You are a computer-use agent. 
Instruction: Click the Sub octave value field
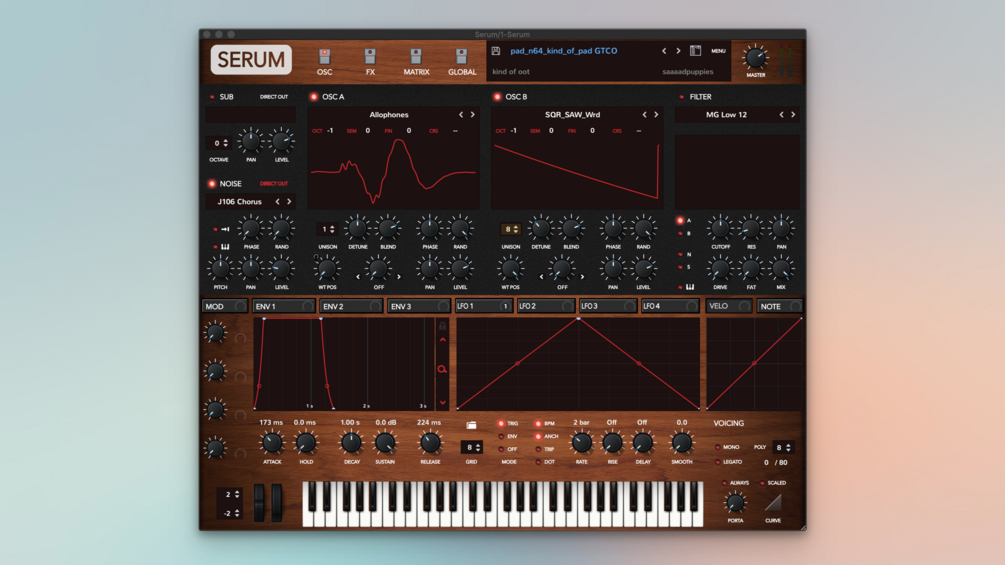coord(218,143)
